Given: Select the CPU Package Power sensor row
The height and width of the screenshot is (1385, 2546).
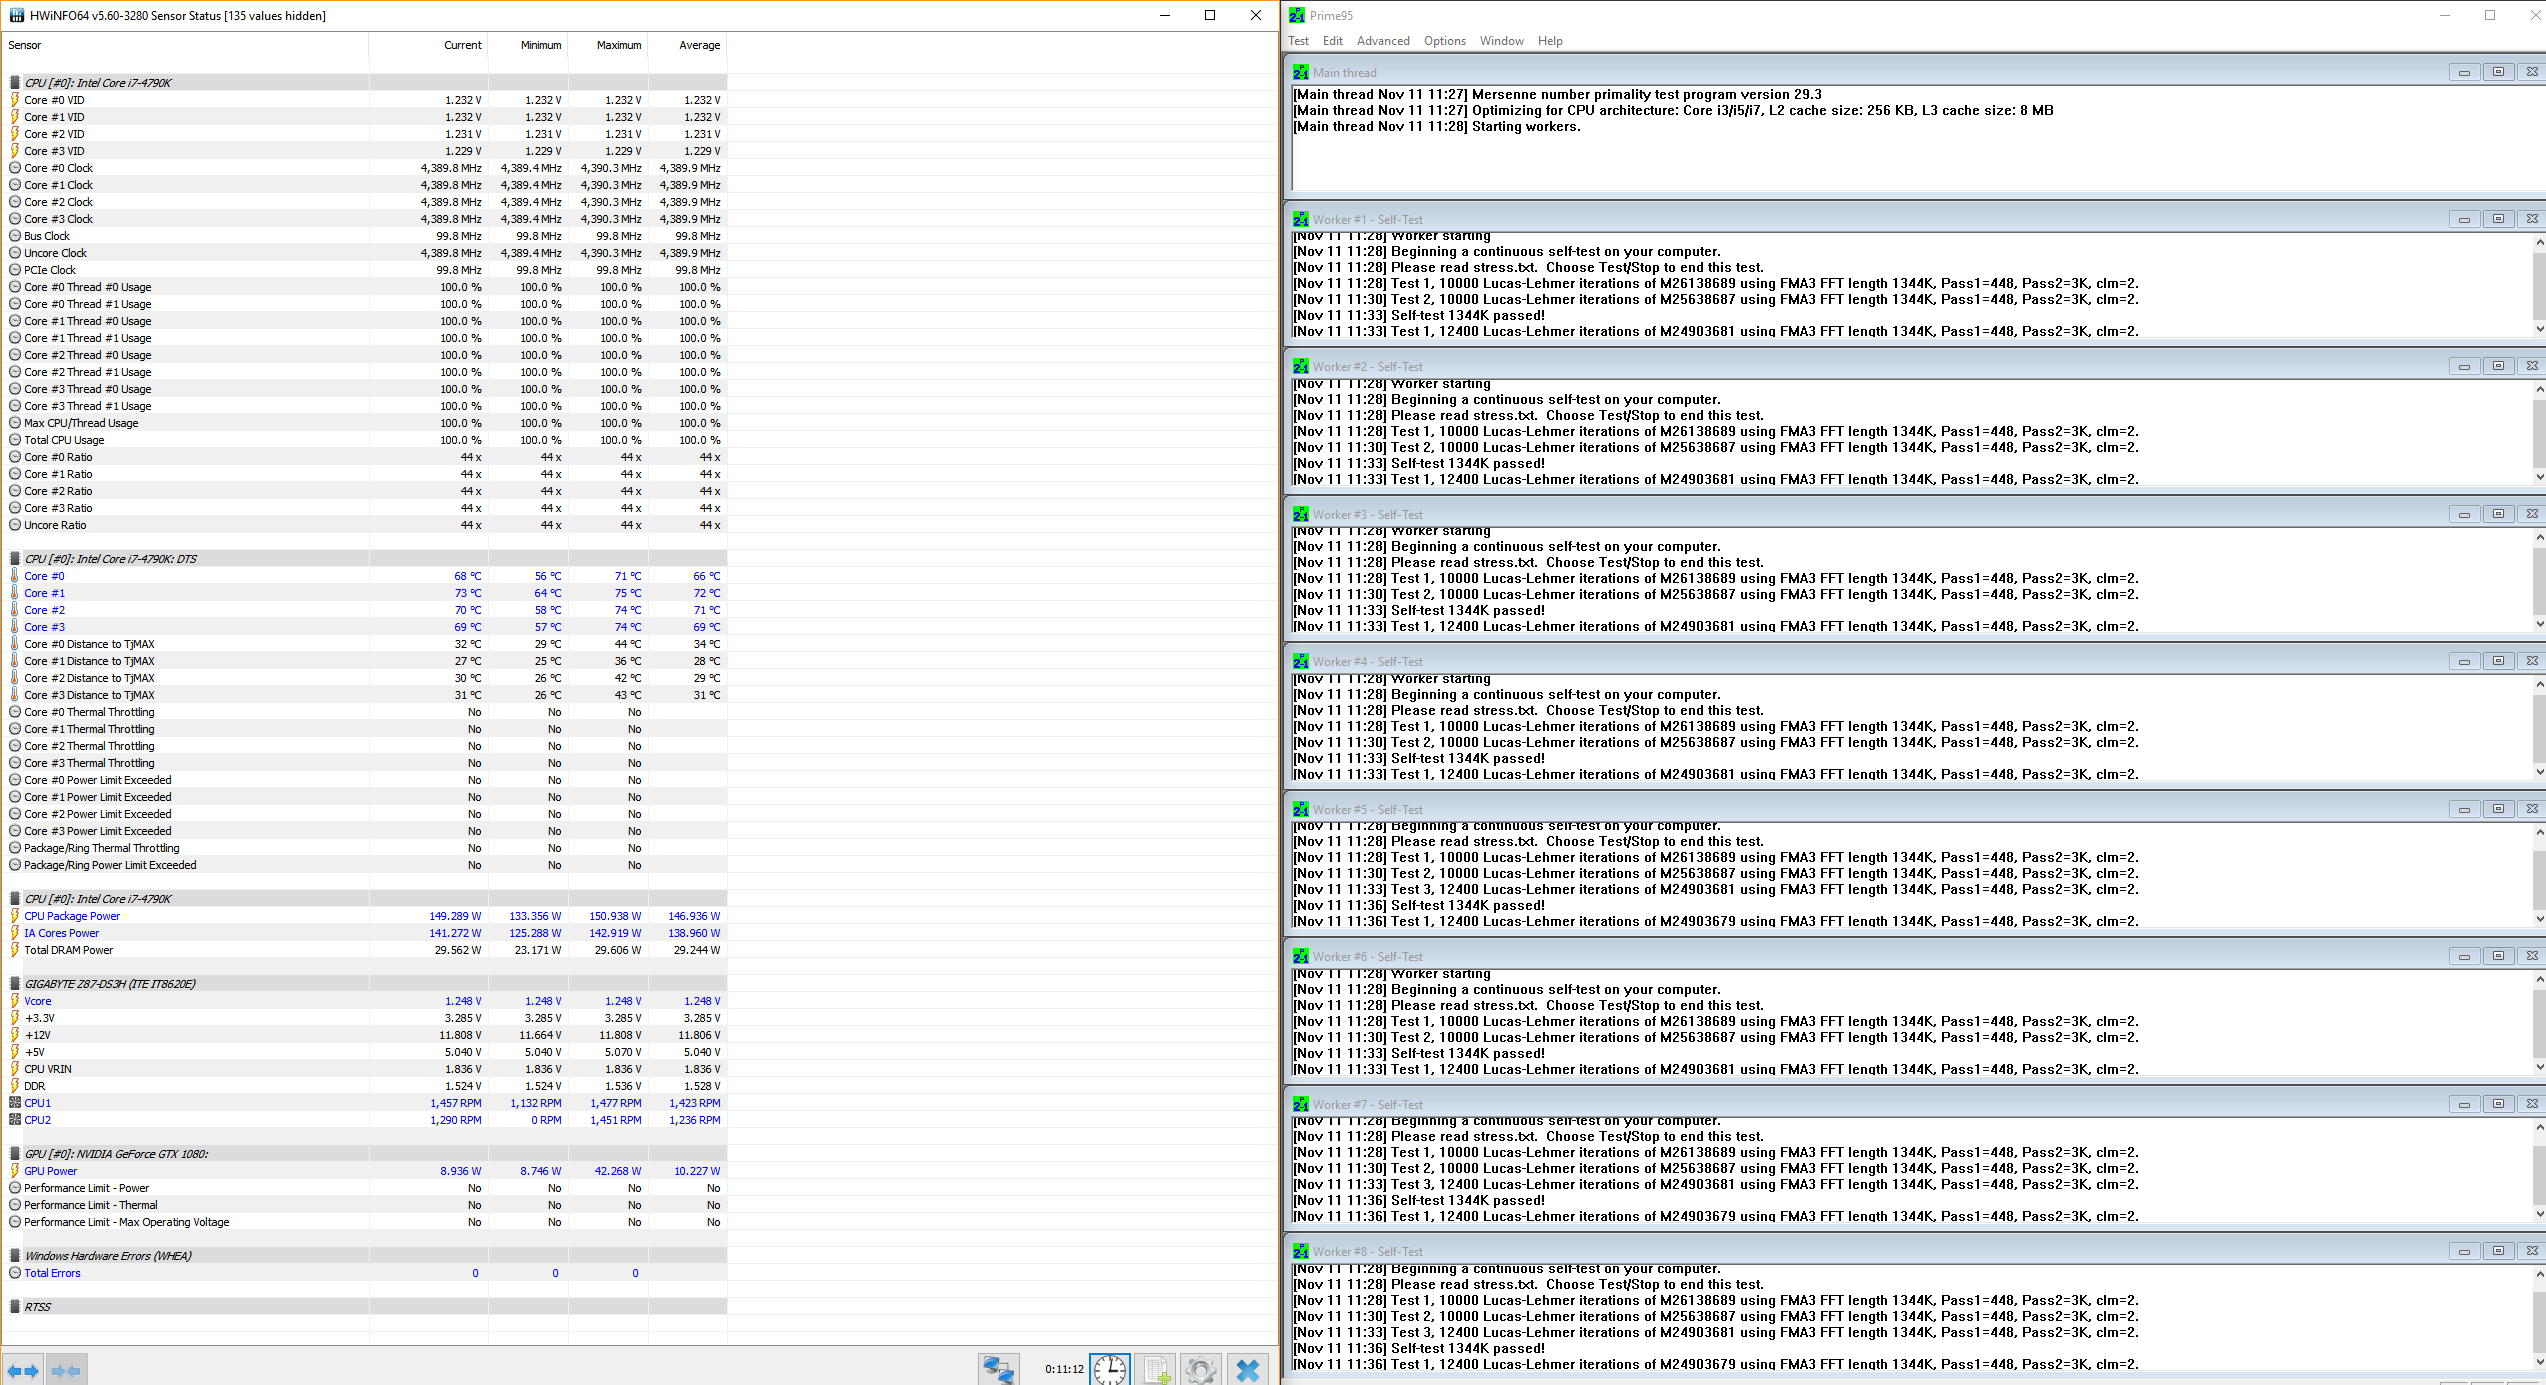Looking at the screenshot, I should click(72, 916).
